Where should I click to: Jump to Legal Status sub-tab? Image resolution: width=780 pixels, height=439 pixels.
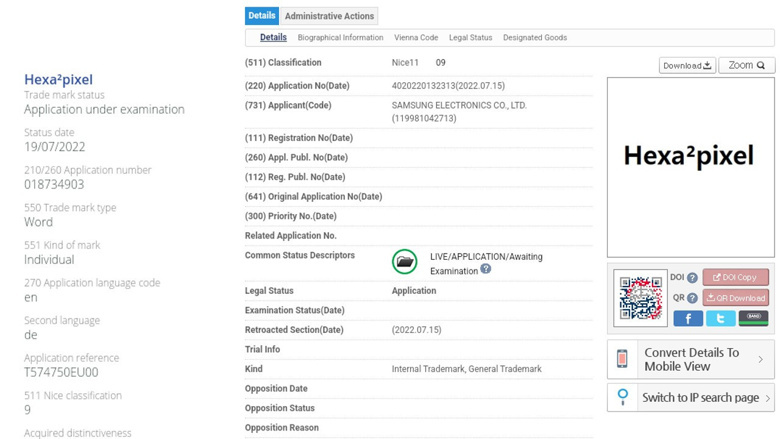470,38
